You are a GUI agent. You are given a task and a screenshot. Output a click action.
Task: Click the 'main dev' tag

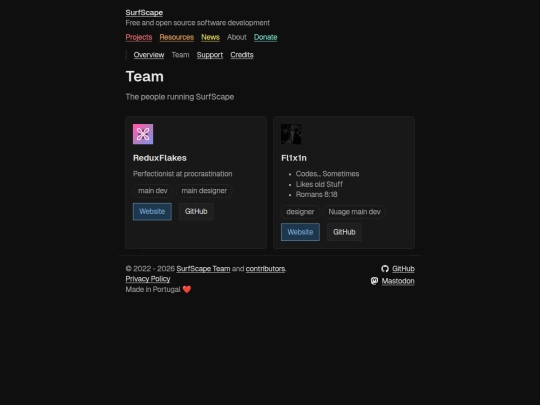click(153, 191)
